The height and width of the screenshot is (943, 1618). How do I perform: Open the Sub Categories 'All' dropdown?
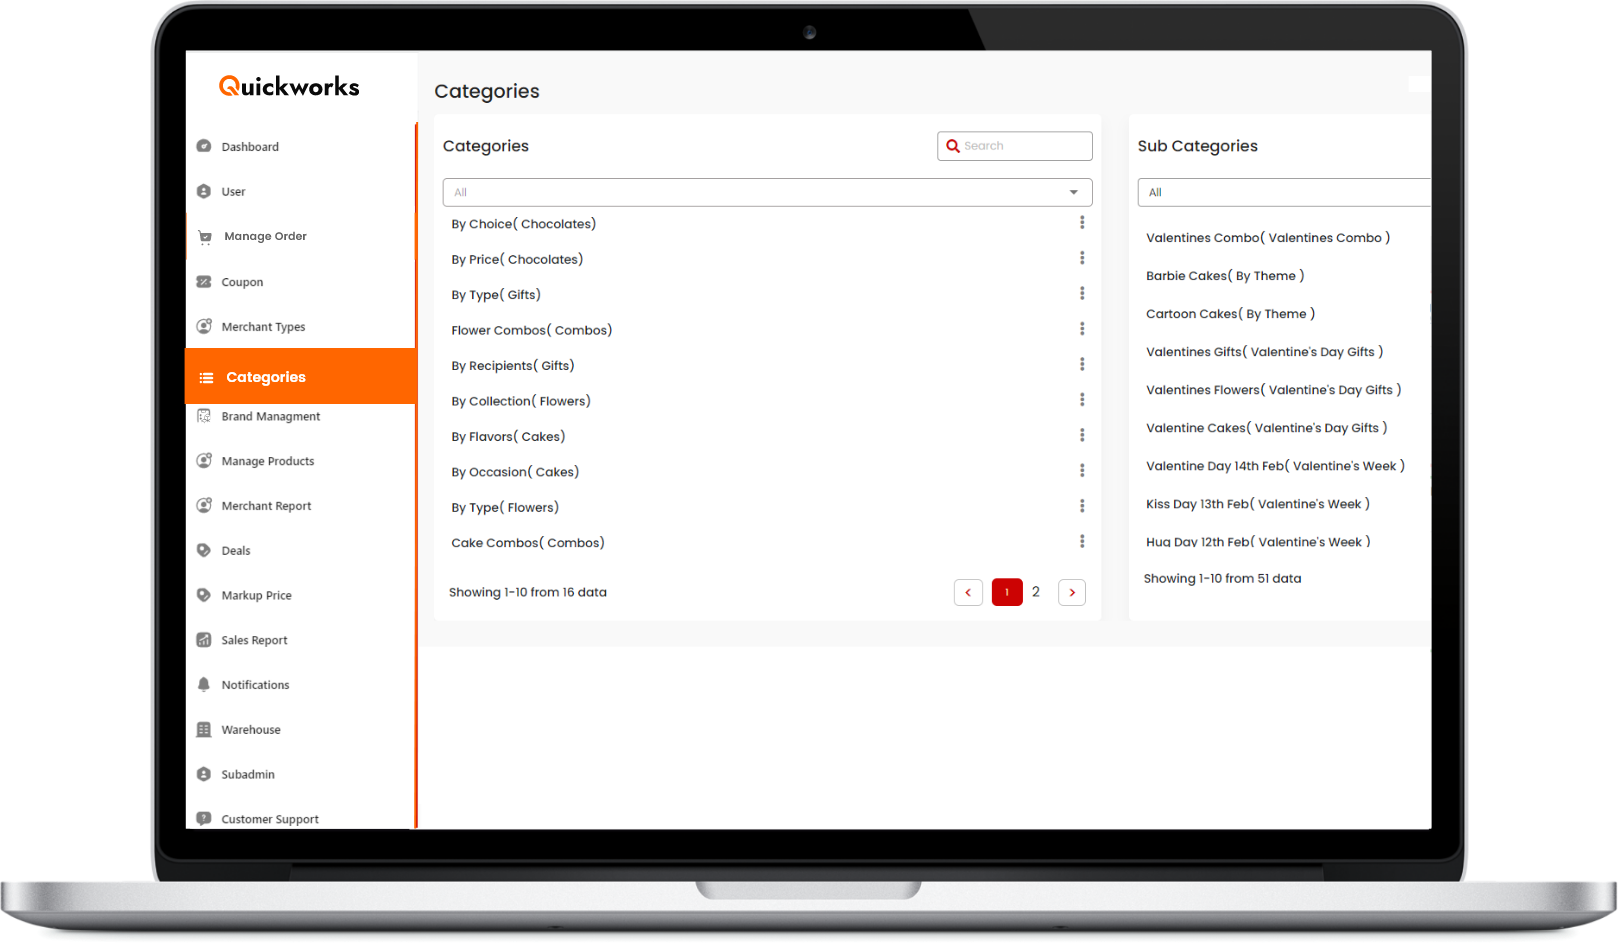point(1283,192)
